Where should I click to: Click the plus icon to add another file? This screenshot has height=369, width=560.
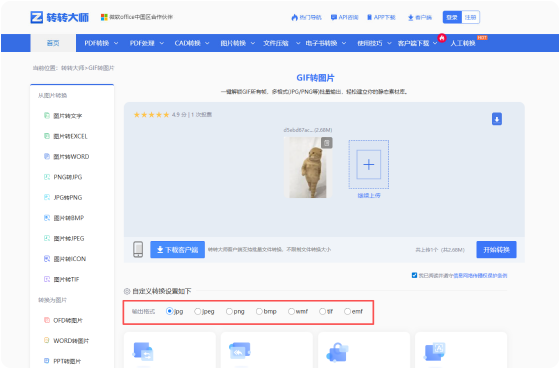[369, 164]
